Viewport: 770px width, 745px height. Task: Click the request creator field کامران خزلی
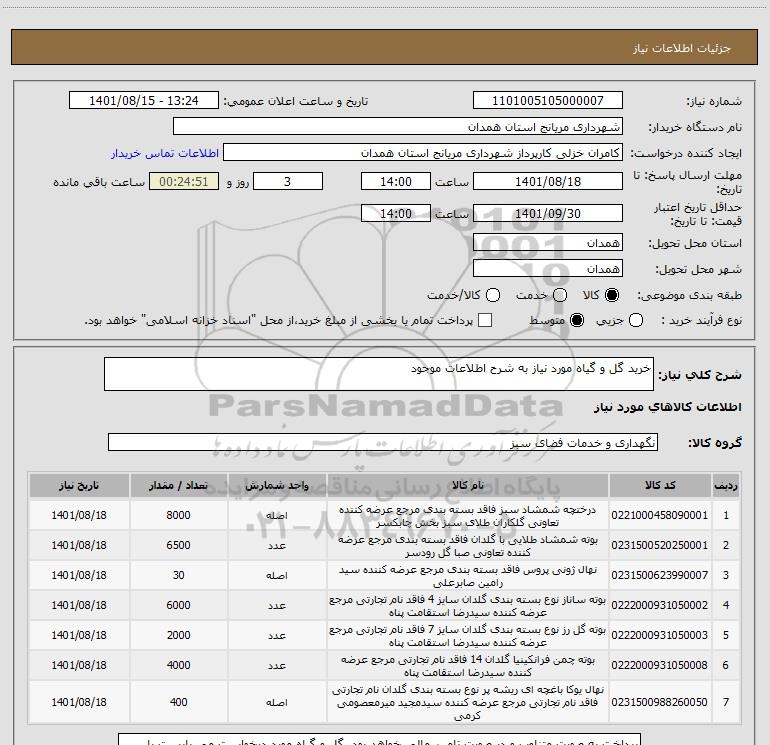(423, 152)
